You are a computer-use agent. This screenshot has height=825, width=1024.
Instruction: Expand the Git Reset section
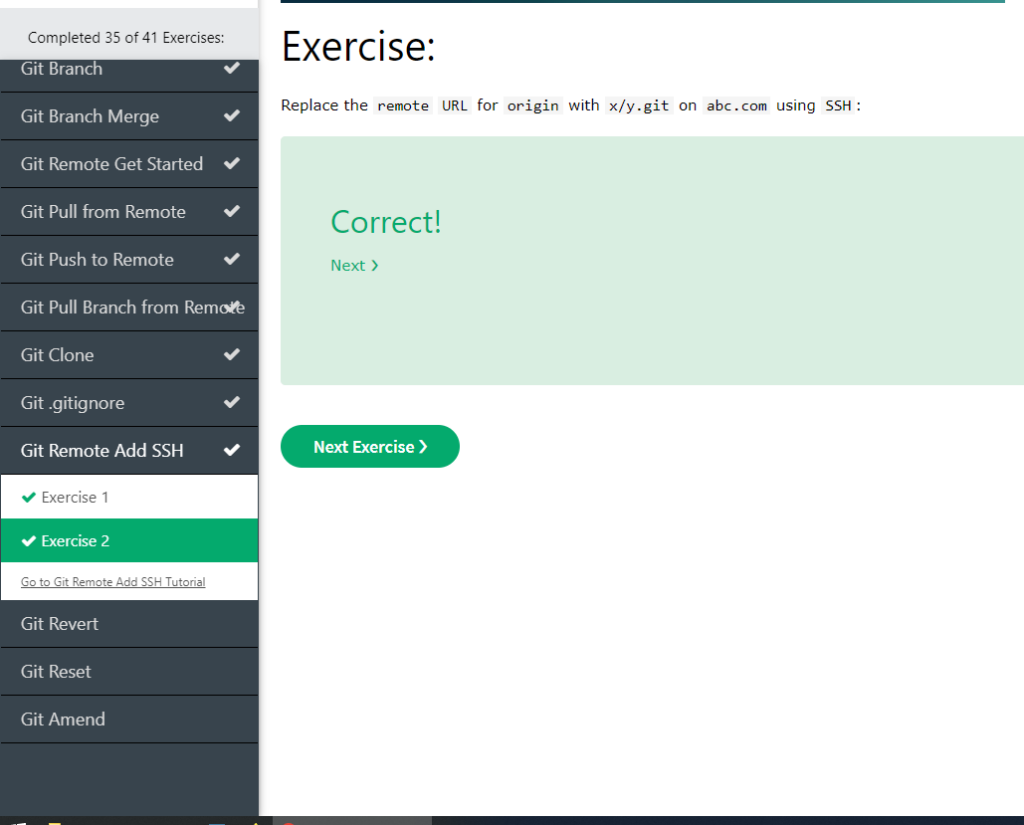[129, 671]
